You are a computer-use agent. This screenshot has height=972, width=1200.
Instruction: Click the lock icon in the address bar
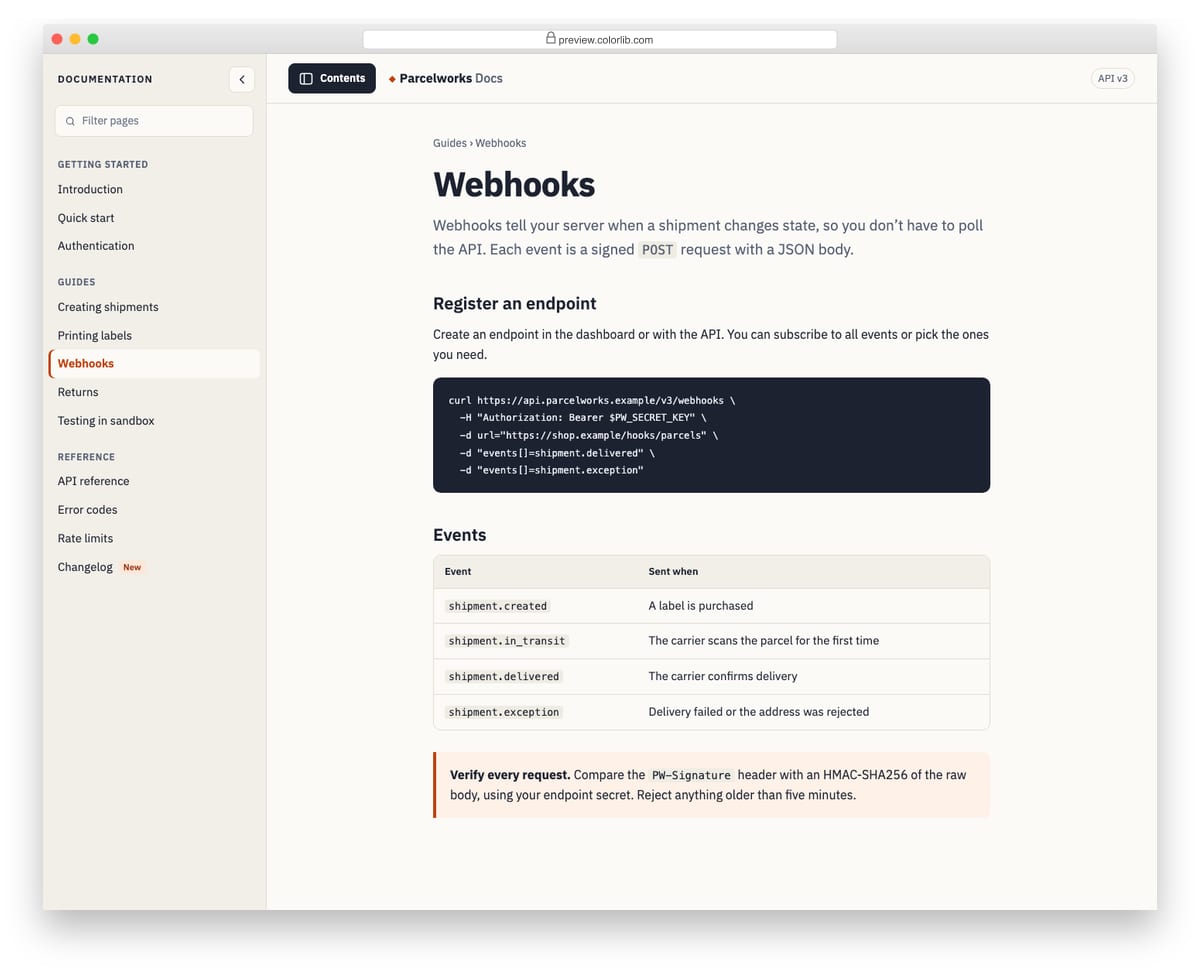(x=550, y=38)
